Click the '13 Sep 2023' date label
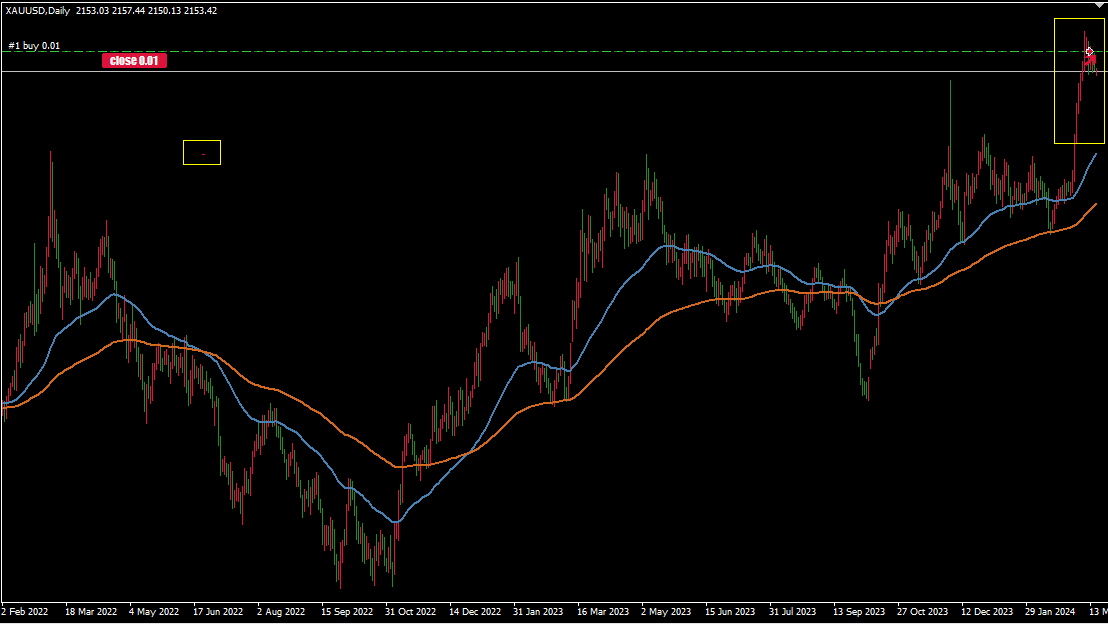The width and height of the screenshot is (1108, 625). [859, 612]
